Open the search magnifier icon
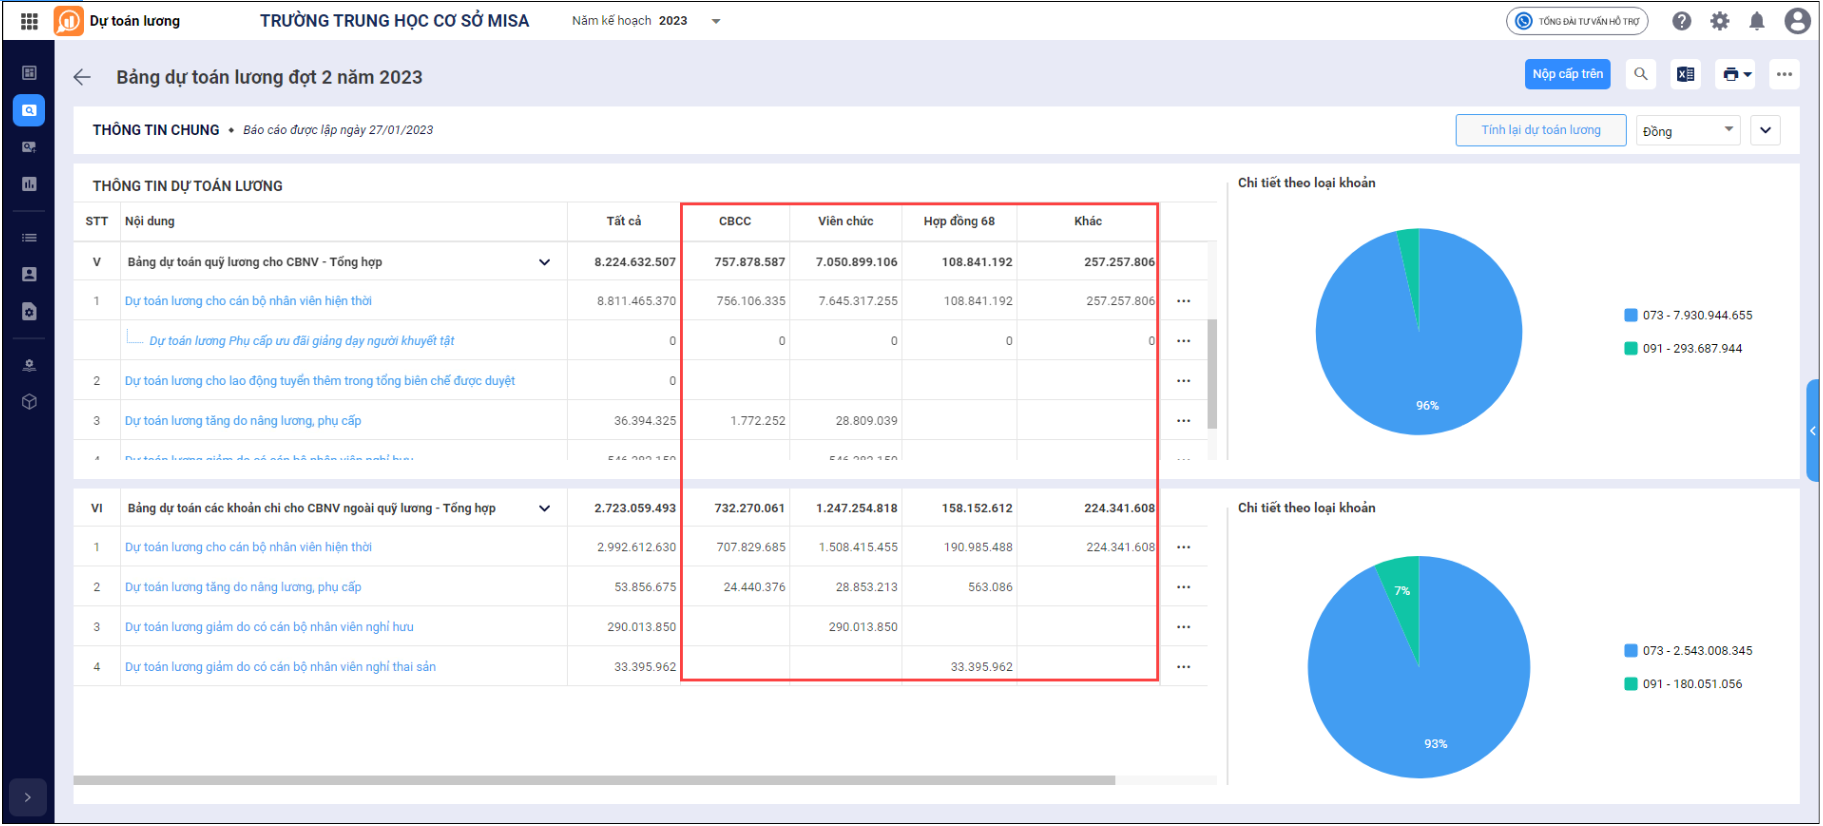The image size is (1823, 826). (1640, 74)
